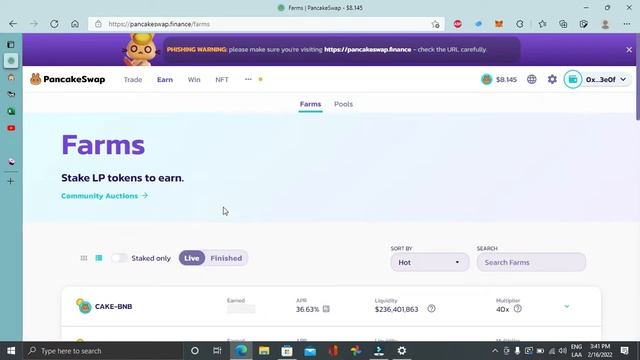The image size is (640, 360).
Task: Open the Earn menu
Action: tap(165, 79)
